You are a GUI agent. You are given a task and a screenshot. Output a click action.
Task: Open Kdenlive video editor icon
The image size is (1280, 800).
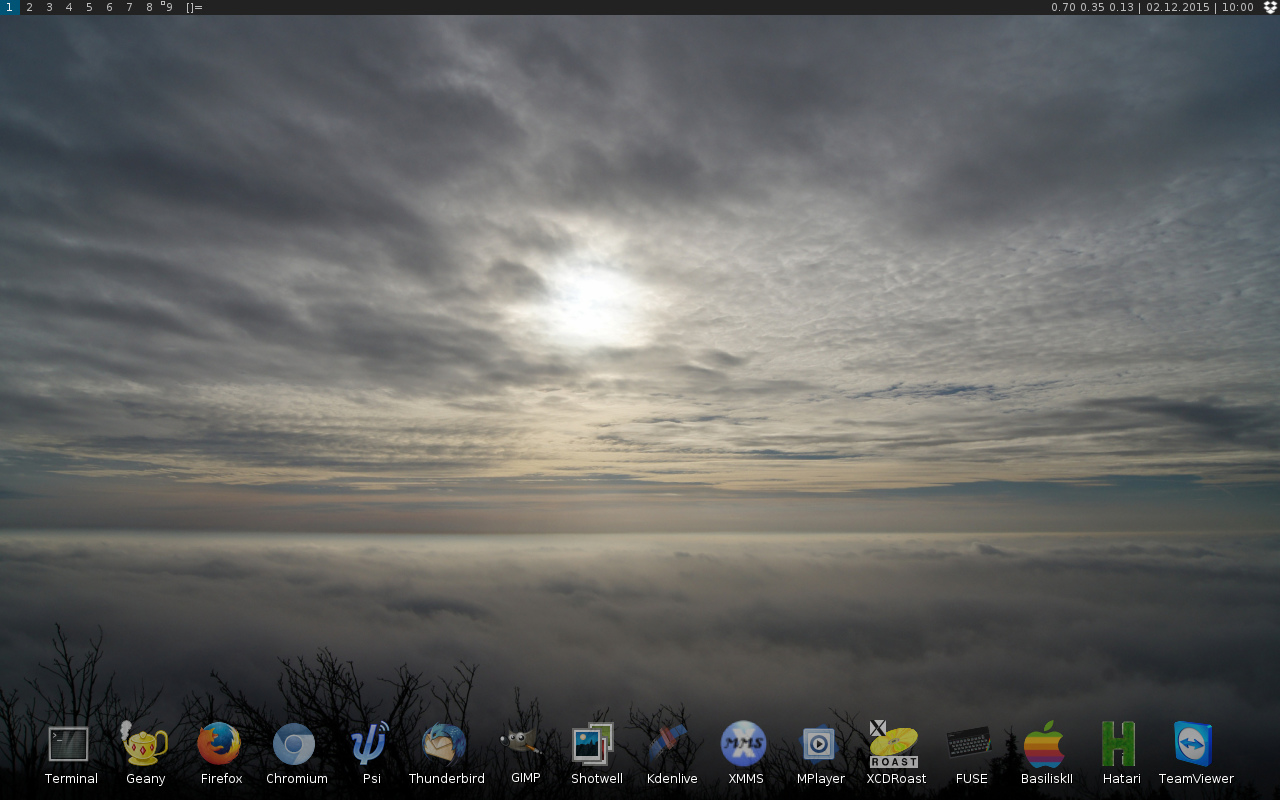[669, 744]
